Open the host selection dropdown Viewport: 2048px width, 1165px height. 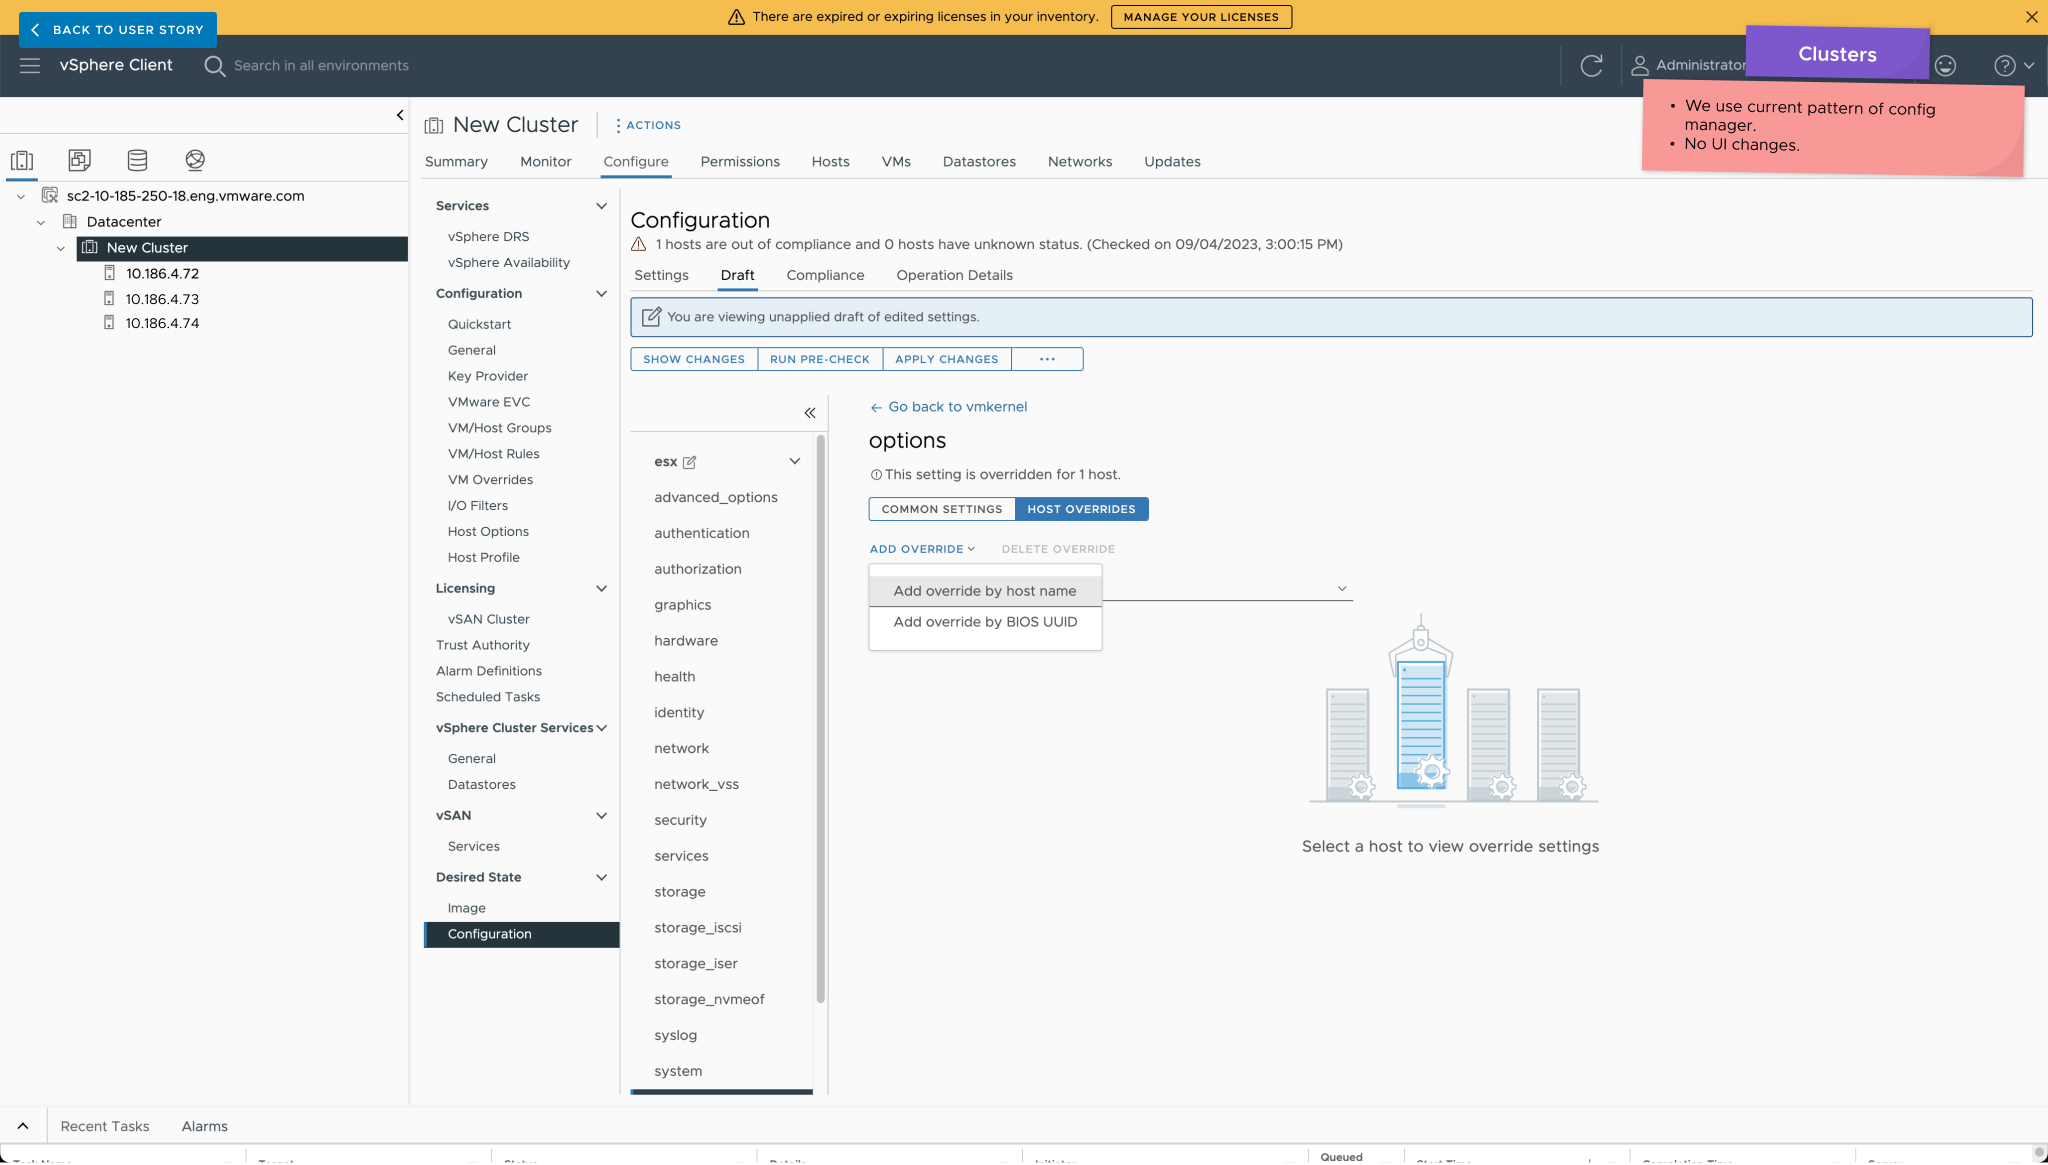[x=1342, y=589]
